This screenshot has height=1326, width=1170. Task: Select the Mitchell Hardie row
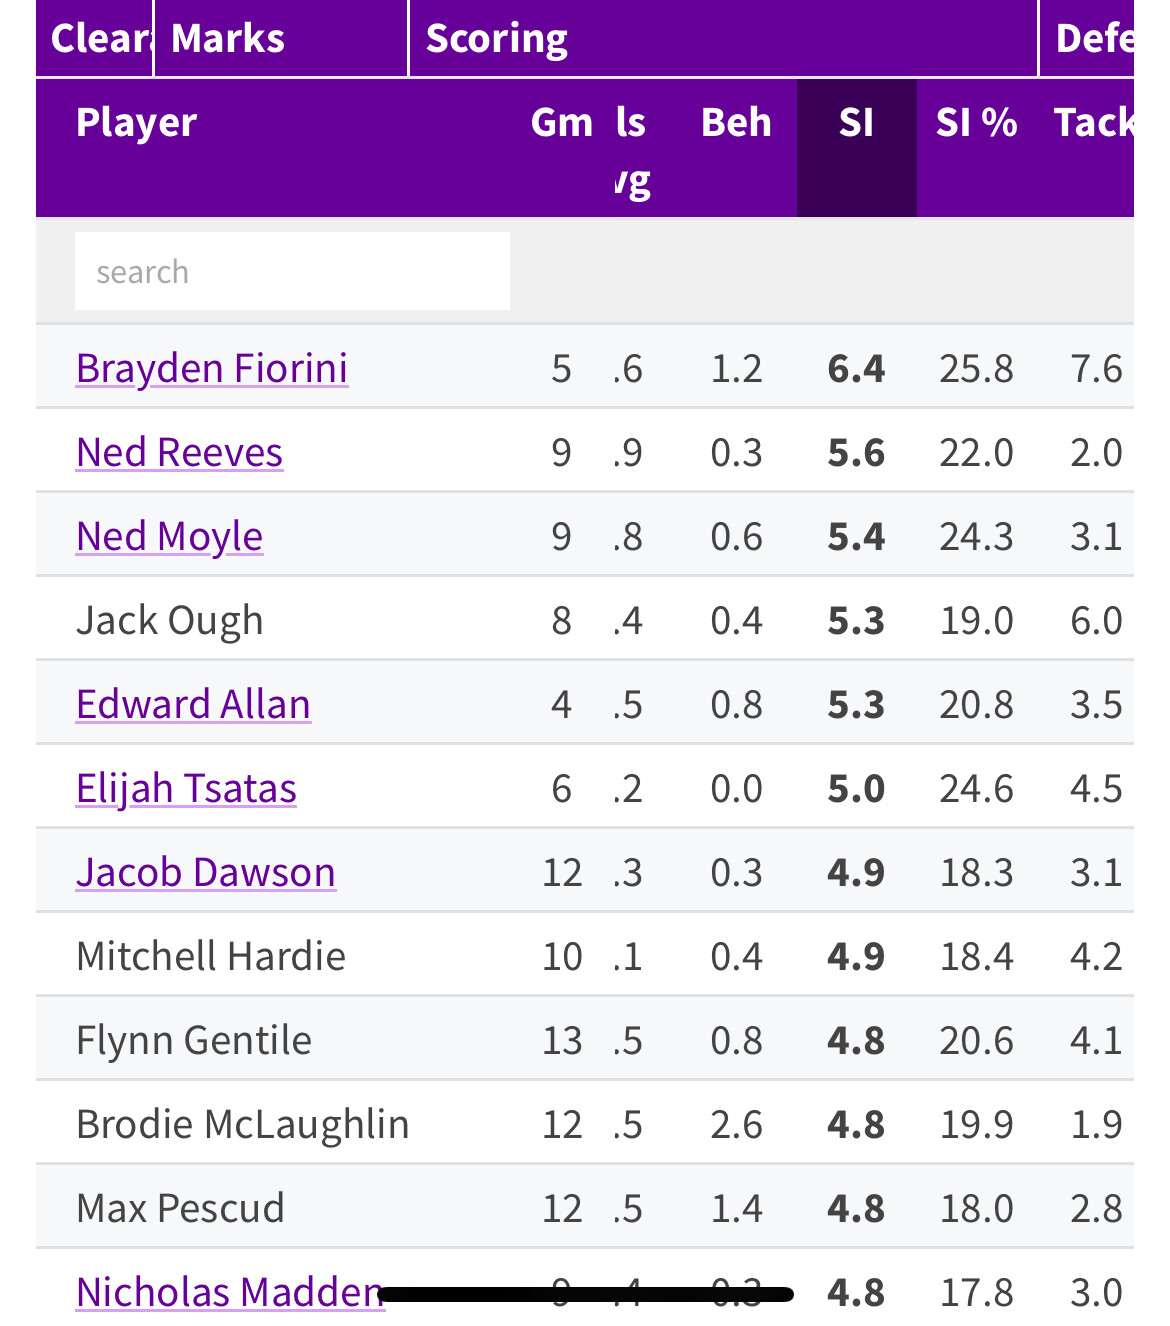coord(585,956)
